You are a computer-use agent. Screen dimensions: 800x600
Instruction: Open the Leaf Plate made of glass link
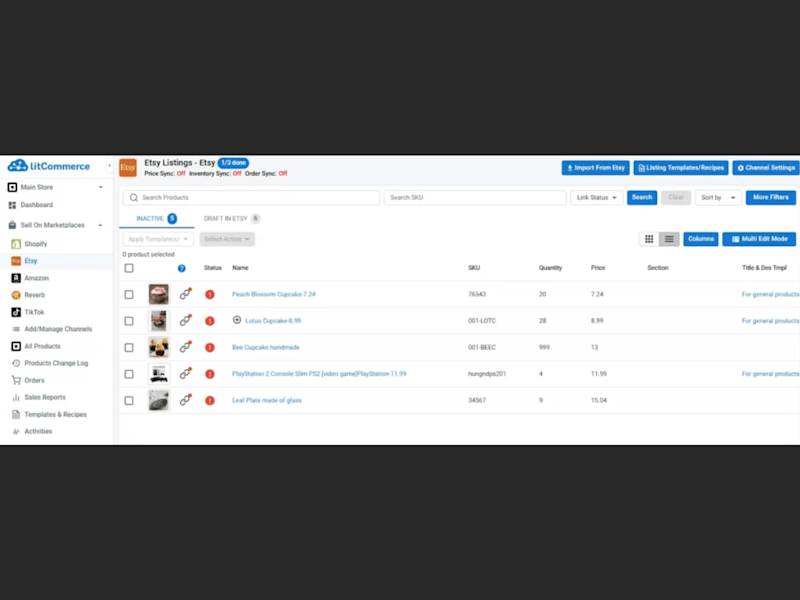tap(267, 401)
